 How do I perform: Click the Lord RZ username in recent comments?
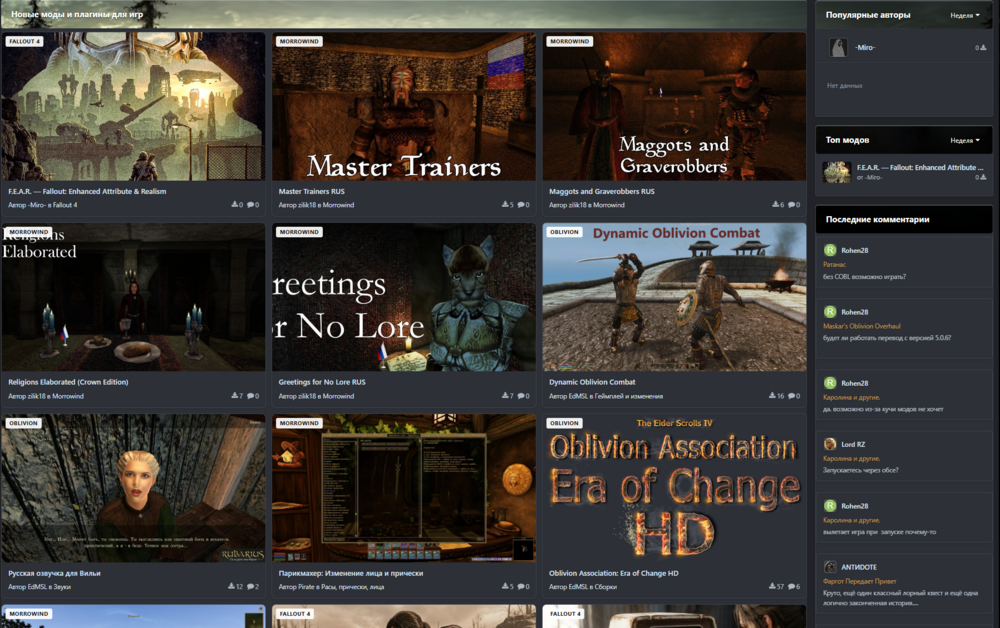coord(853,444)
